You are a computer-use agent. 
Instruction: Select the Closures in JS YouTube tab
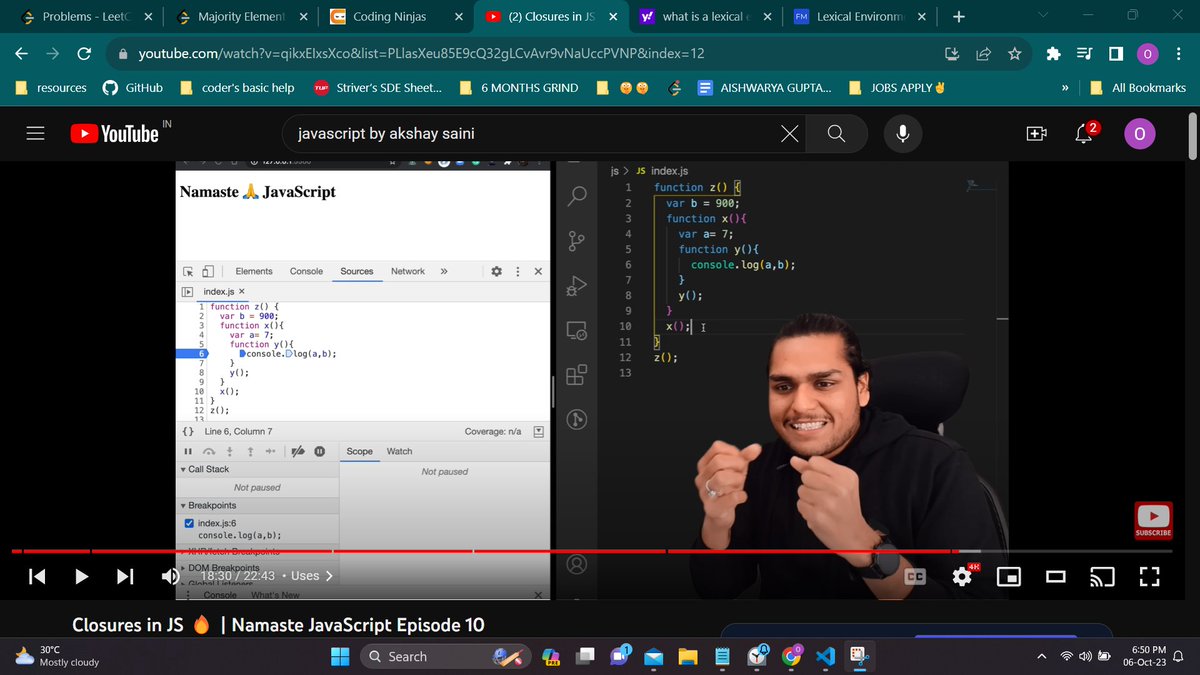(552, 17)
